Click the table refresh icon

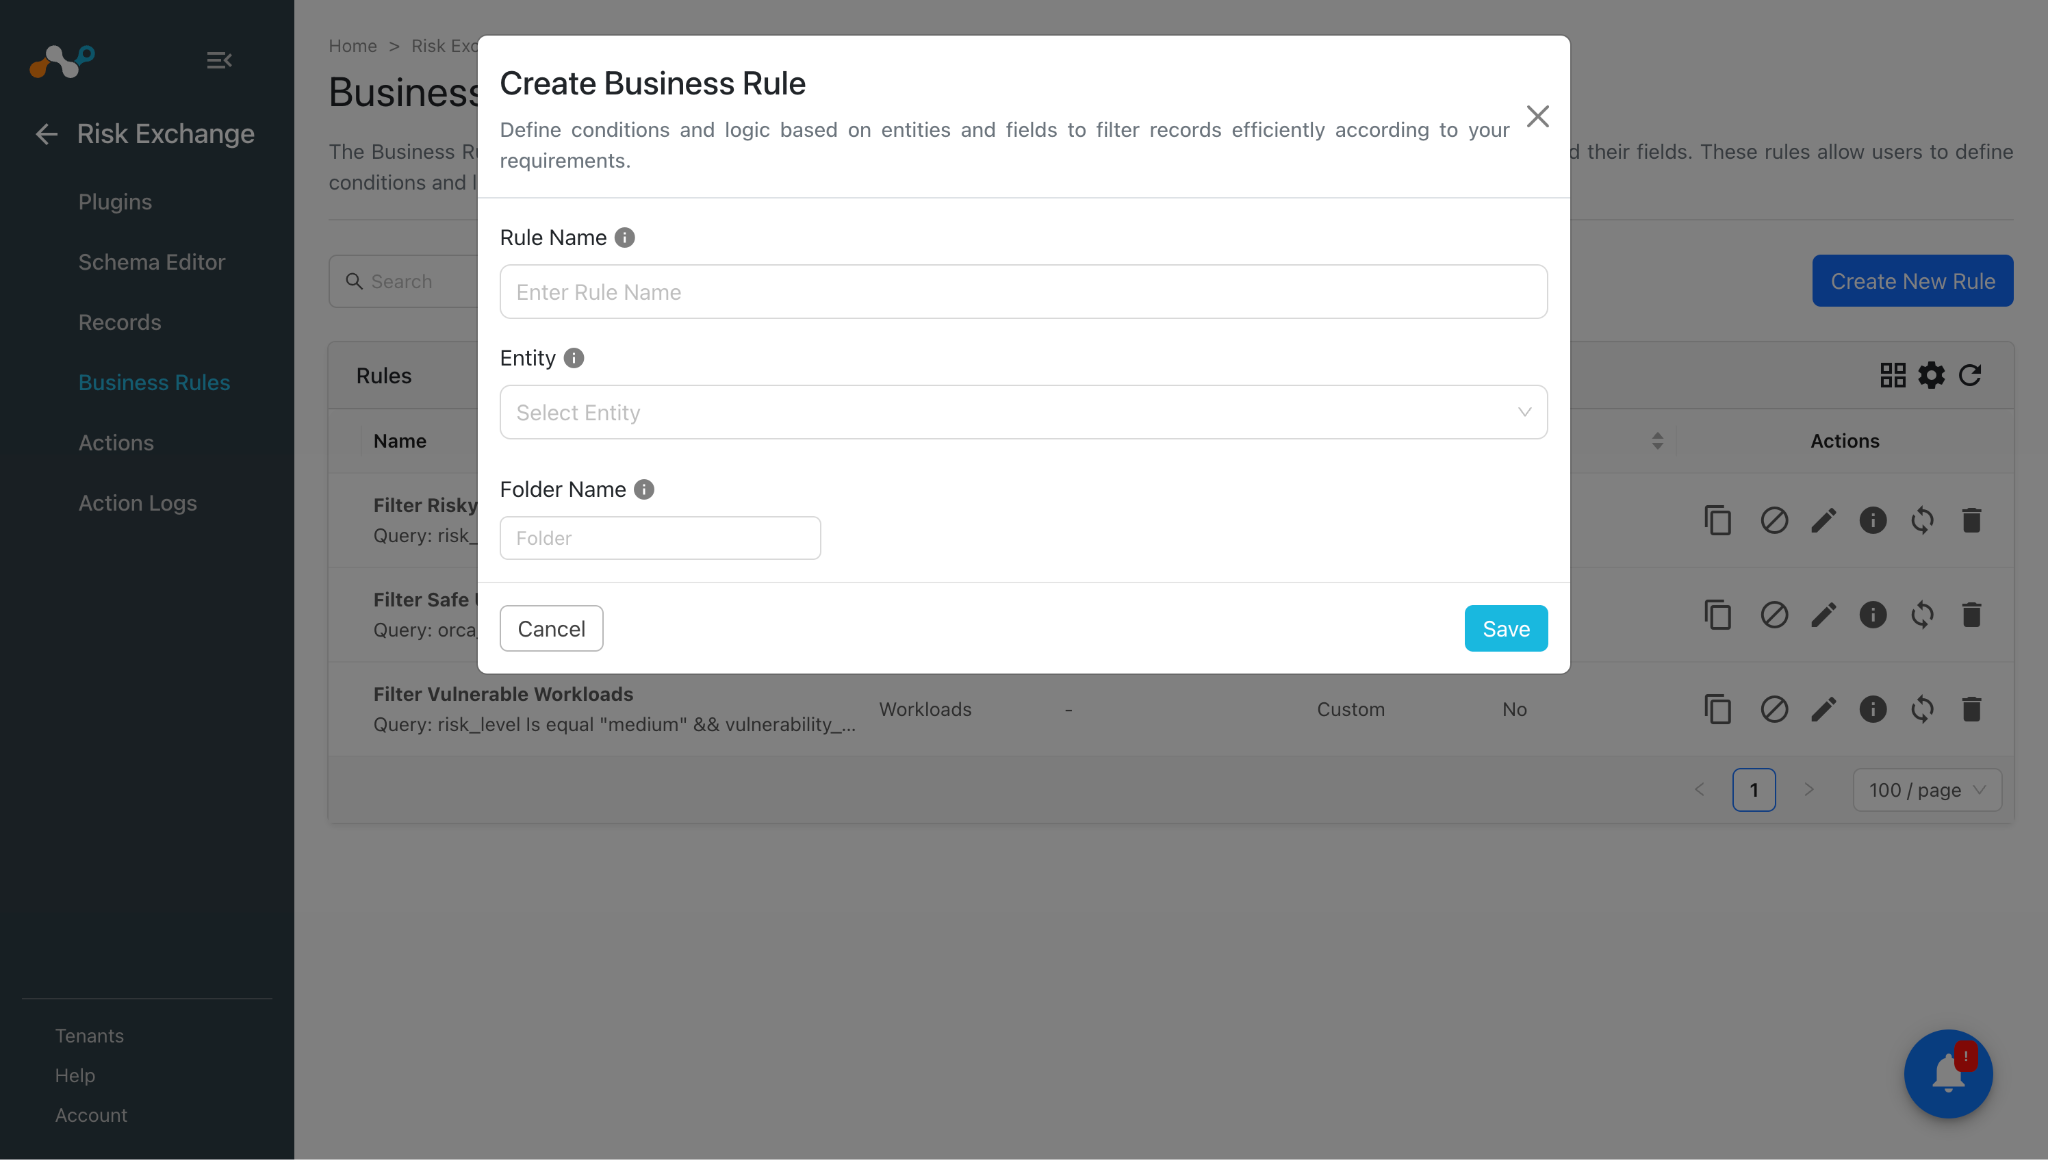1969,375
